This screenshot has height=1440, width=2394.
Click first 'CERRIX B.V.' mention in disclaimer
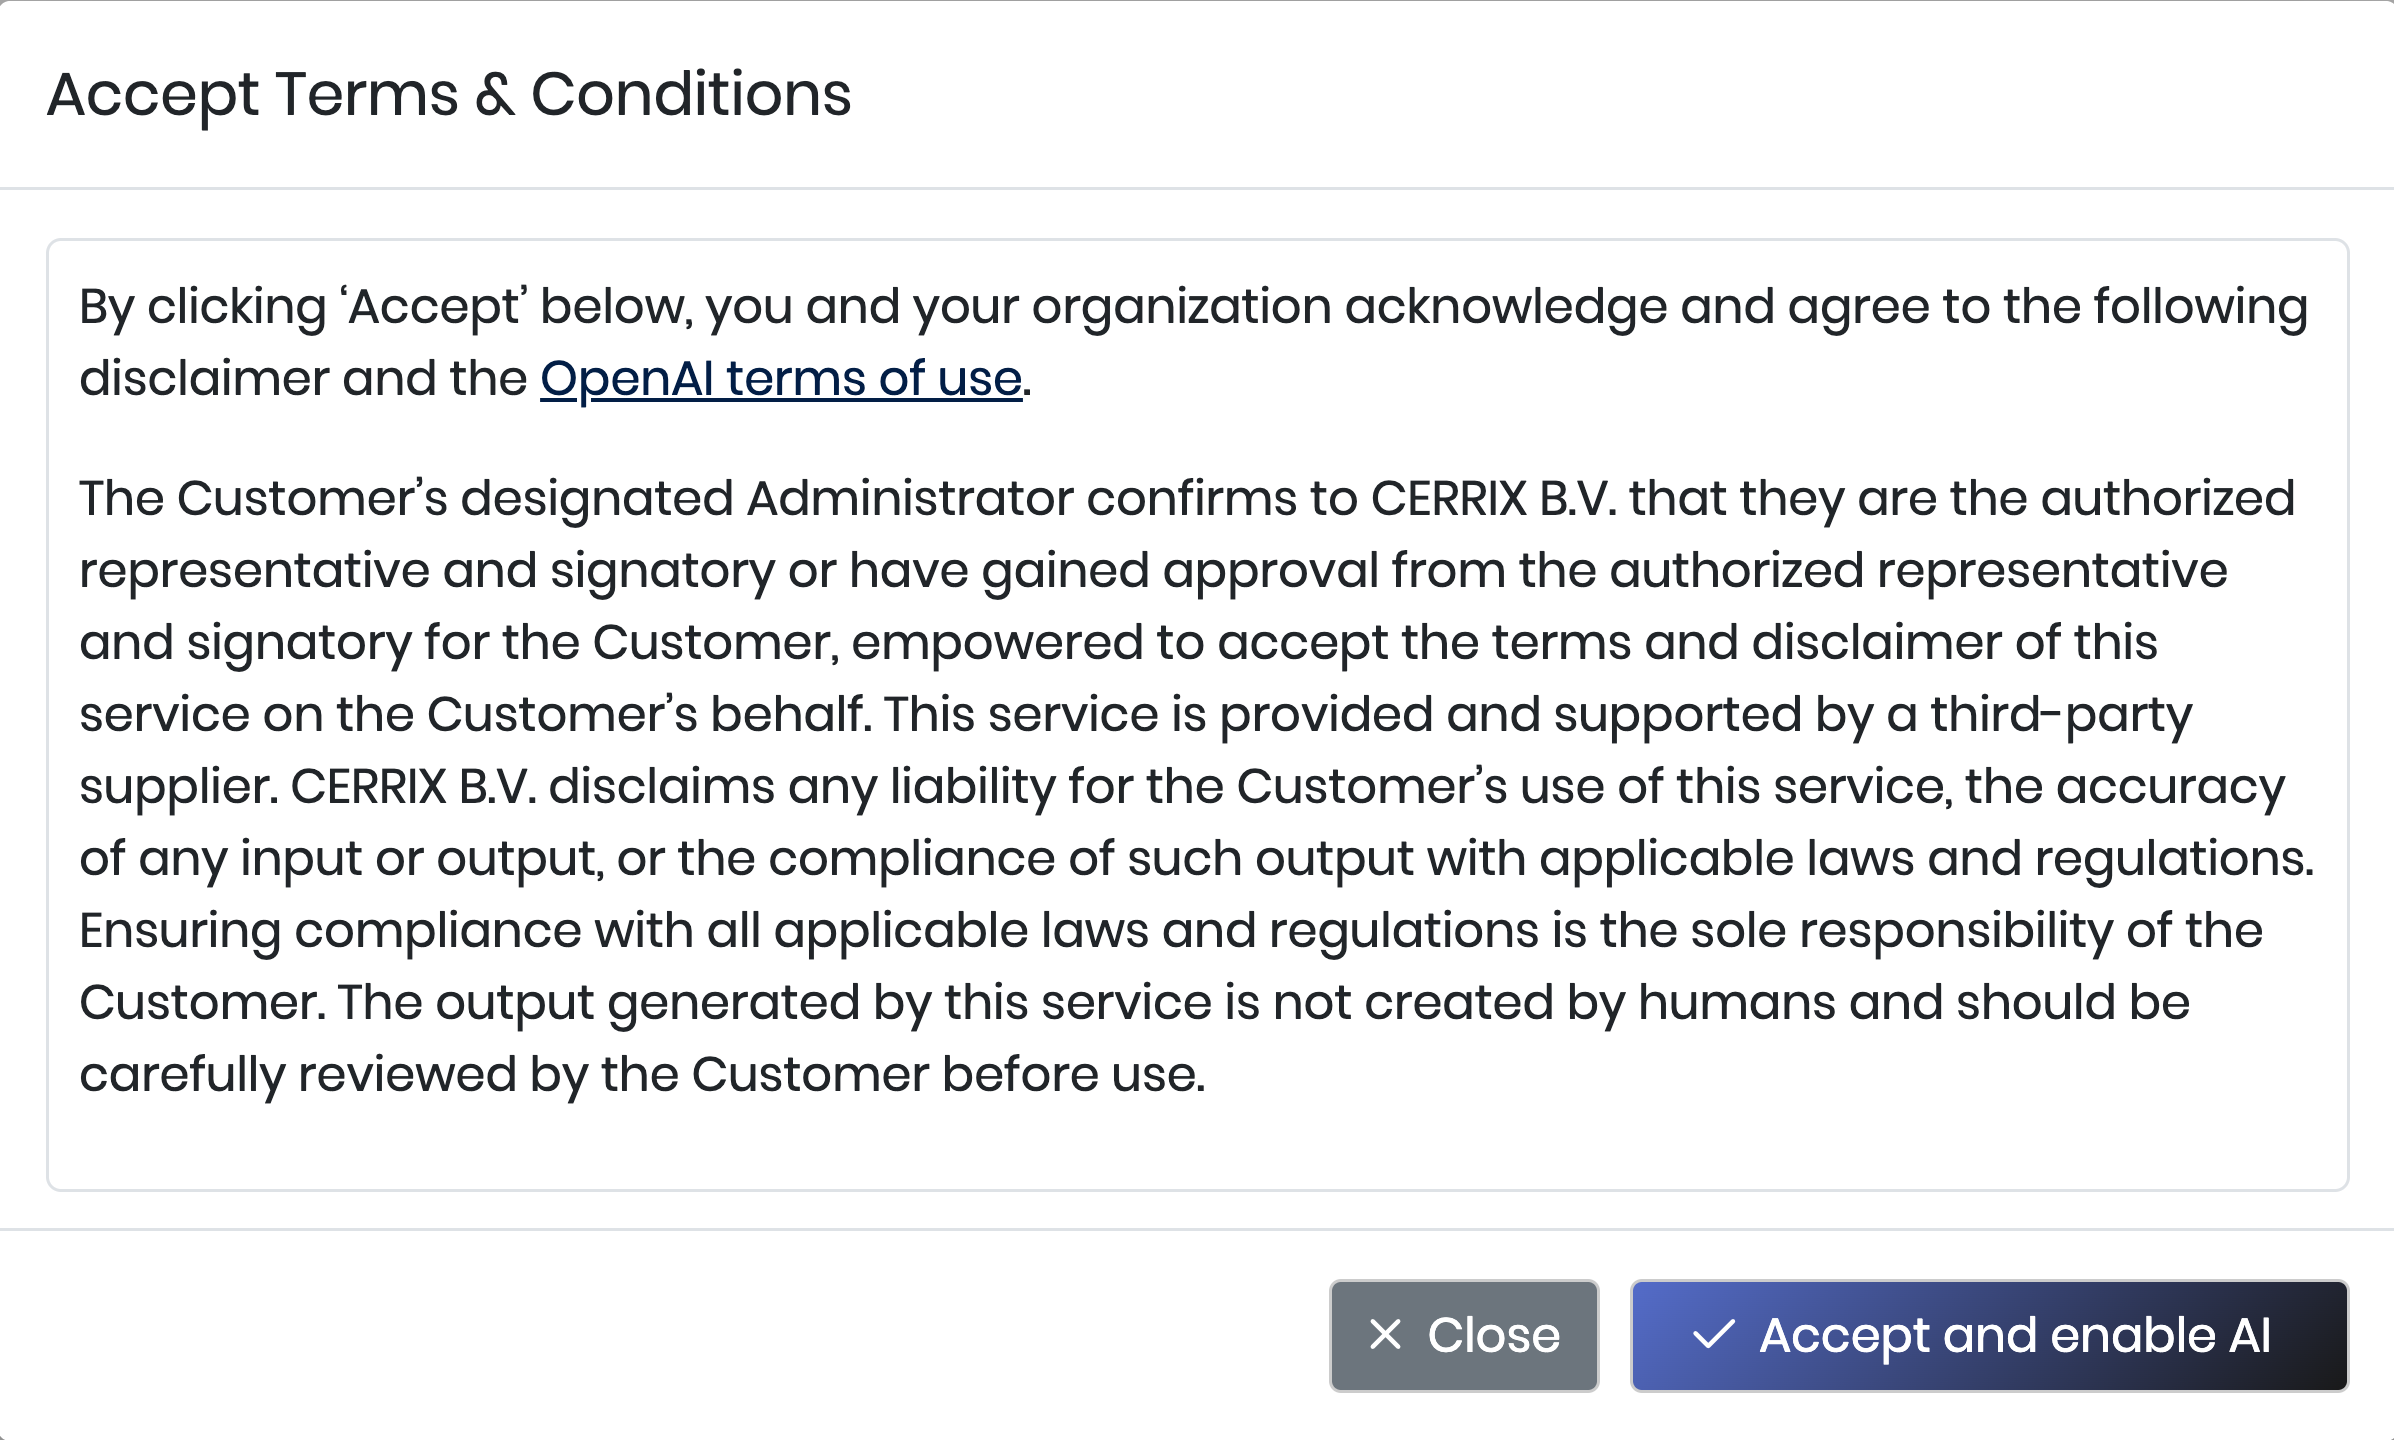(1493, 499)
